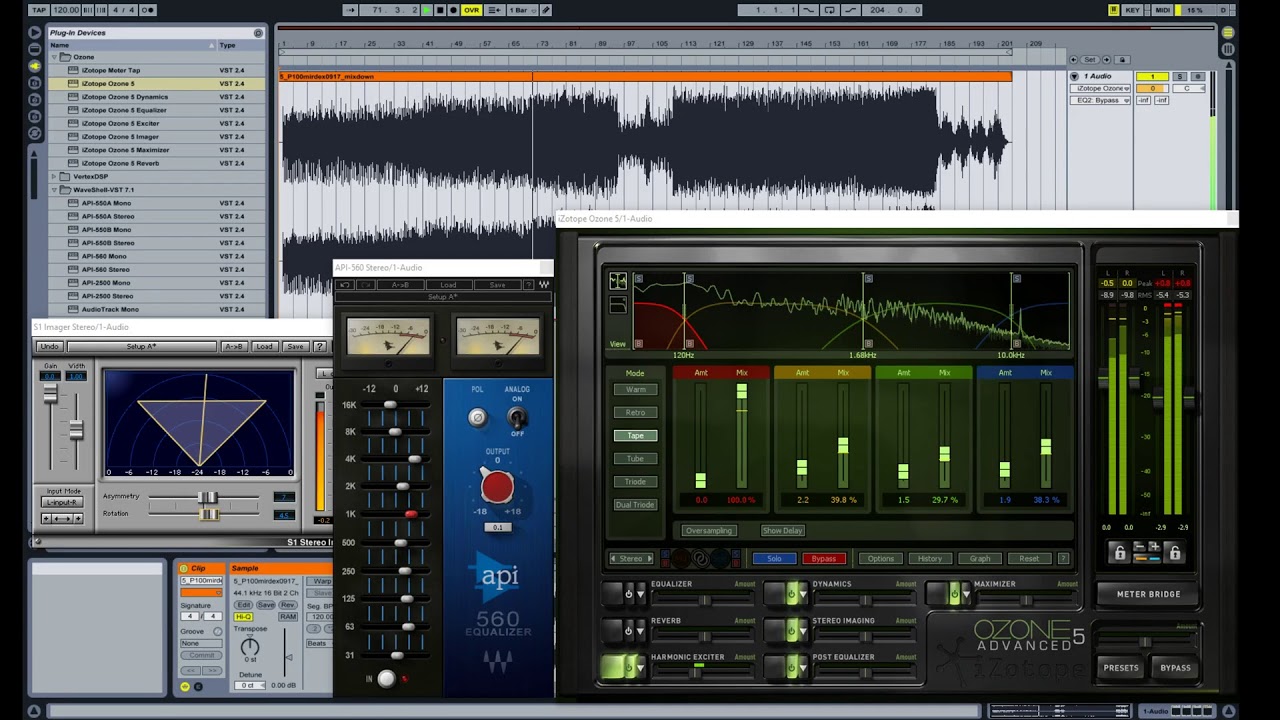Screen dimensions: 1280x720
Task: Select the Tape exciter mode
Action: pyautogui.click(x=635, y=435)
